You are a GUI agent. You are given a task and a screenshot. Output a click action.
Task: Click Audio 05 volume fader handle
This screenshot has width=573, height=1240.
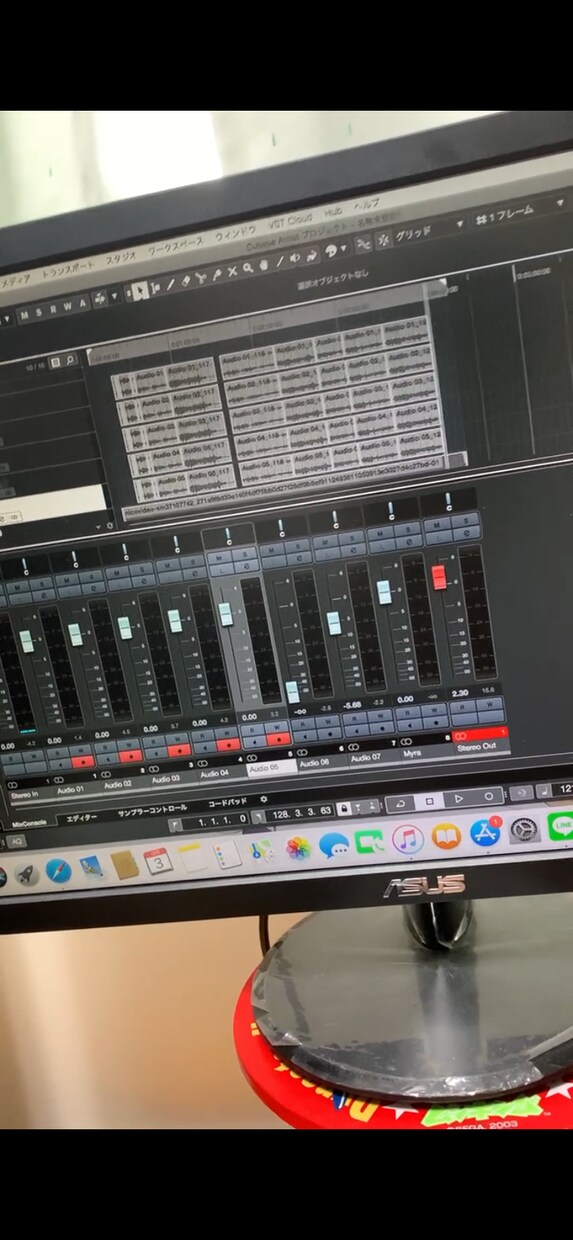[226, 613]
